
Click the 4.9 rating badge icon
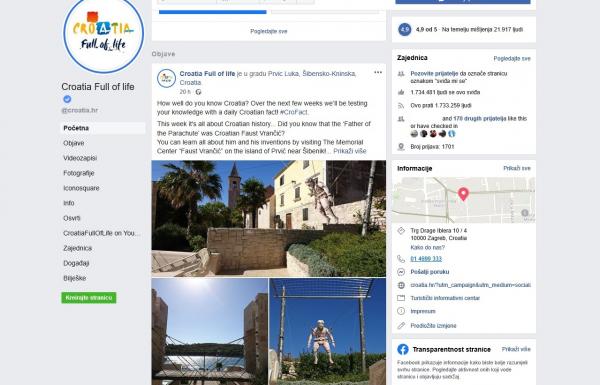pyautogui.click(x=404, y=29)
